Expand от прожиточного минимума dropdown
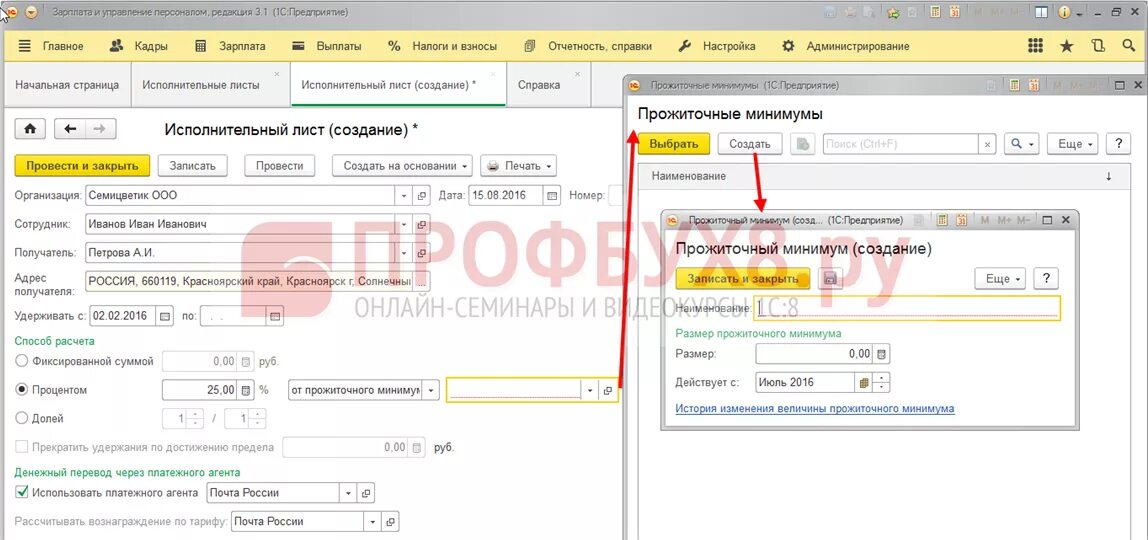This screenshot has height=540, width=1148. 432,391
